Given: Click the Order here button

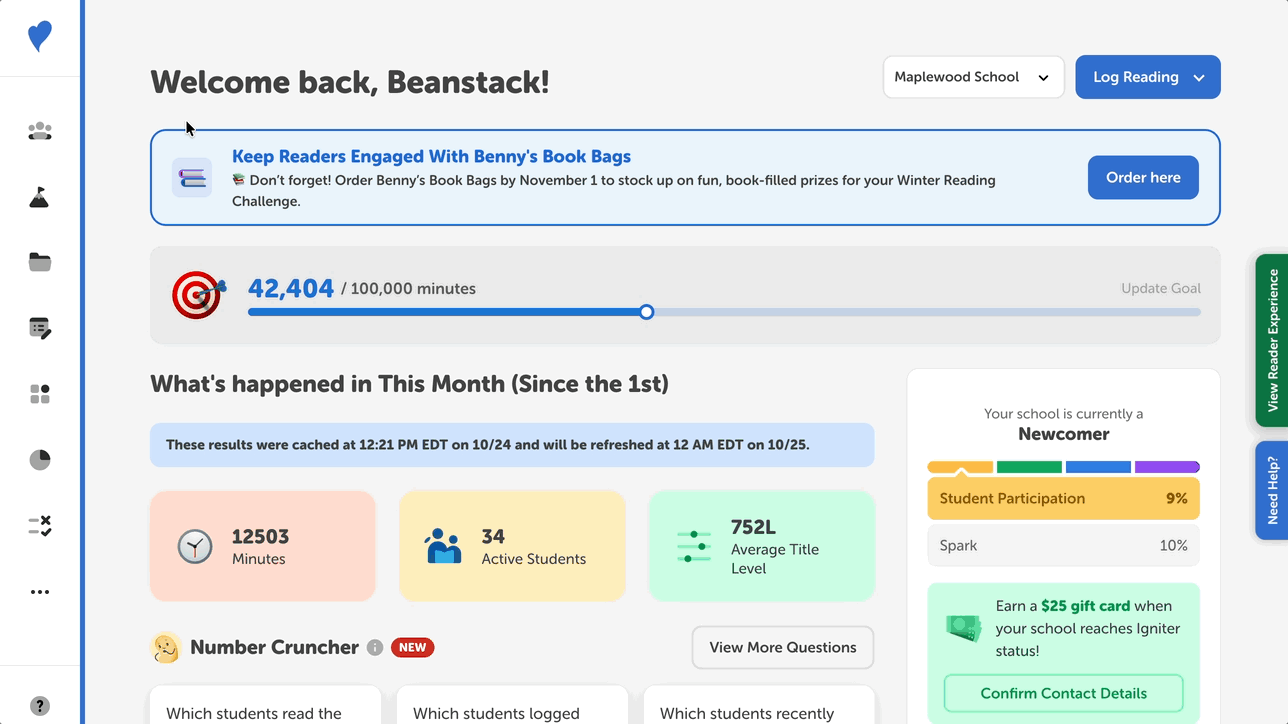Looking at the screenshot, I should pyautogui.click(x=1142, y=178).
